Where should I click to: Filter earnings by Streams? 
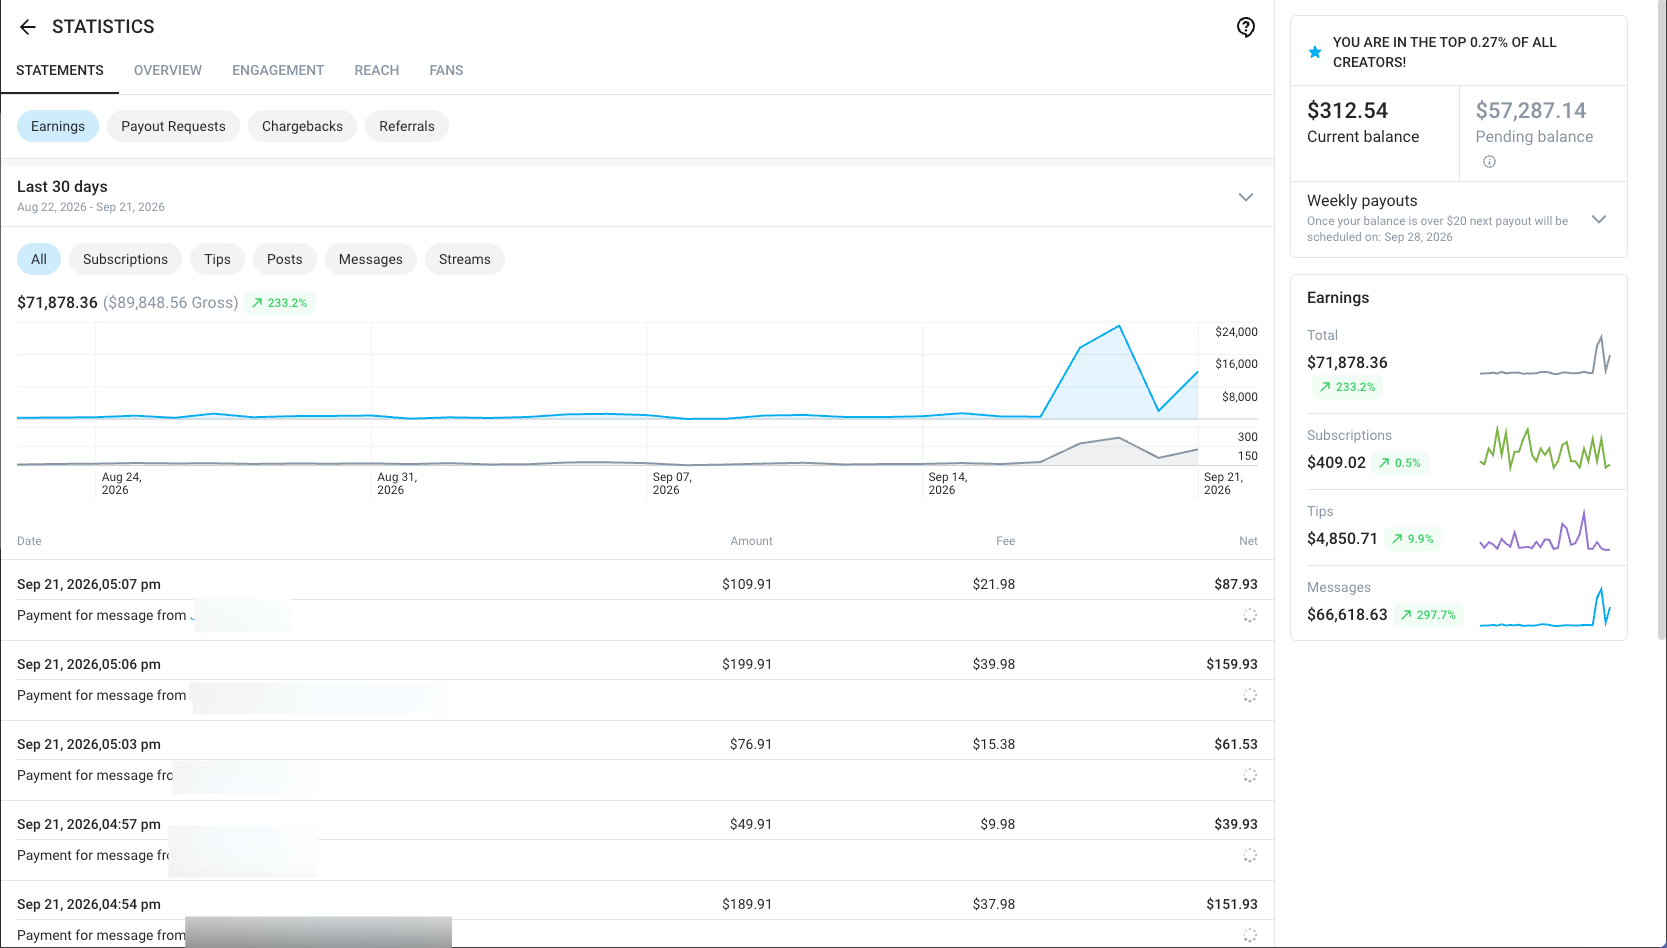[465, 259]
